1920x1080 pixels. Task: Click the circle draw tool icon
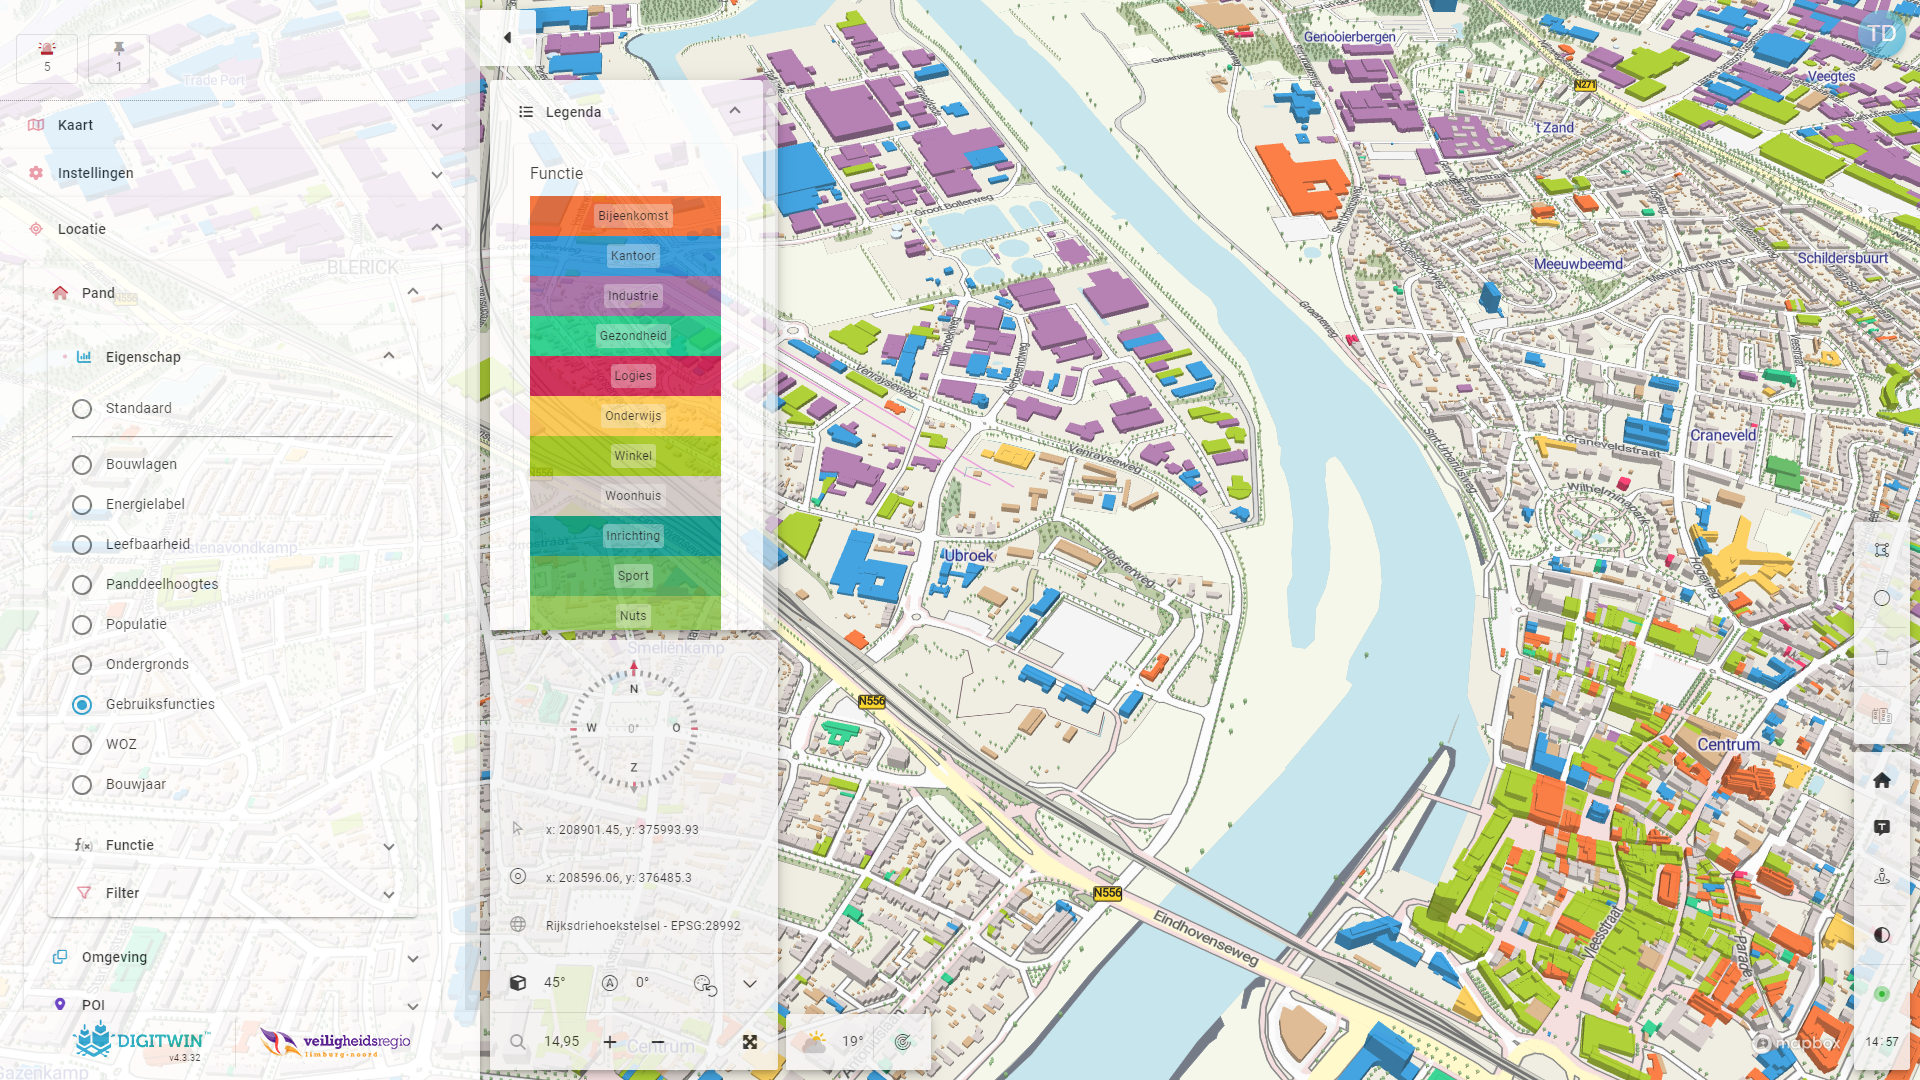[1881, 598]
